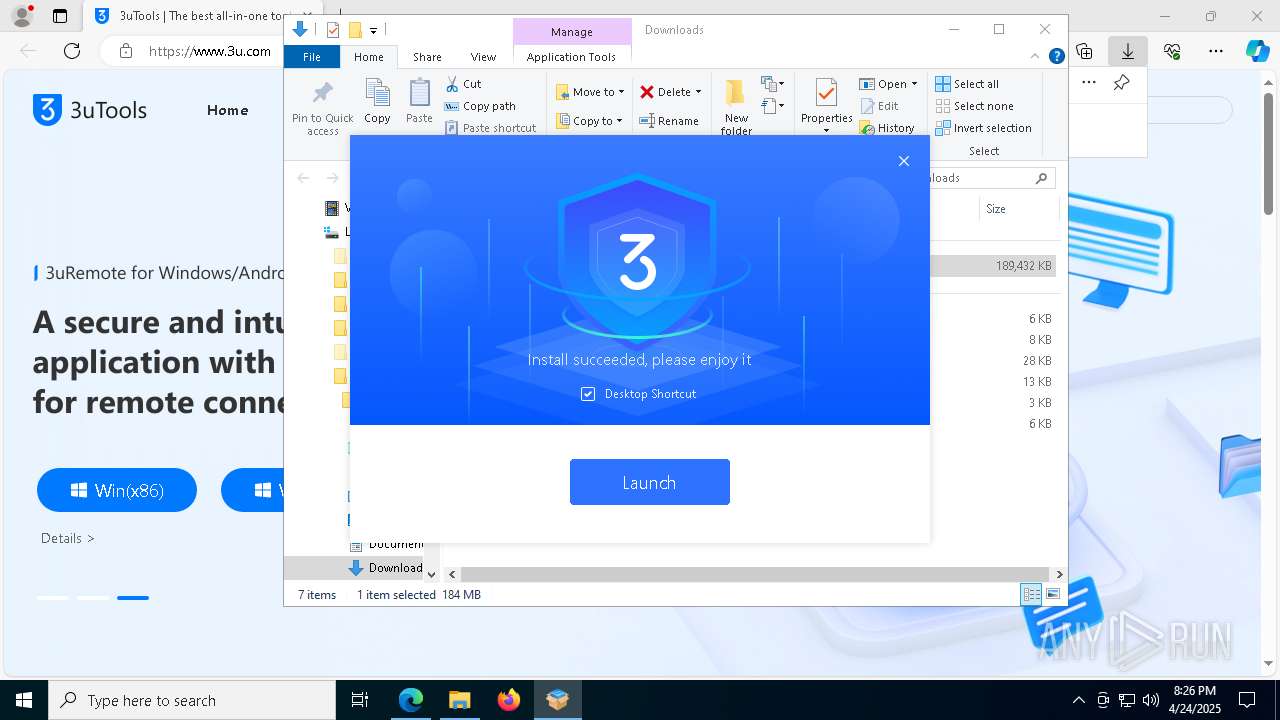Viewport: 1280px width, 720px height.
Task: Click the navigation pane scroll down arrow
Action: coord(431,574)
